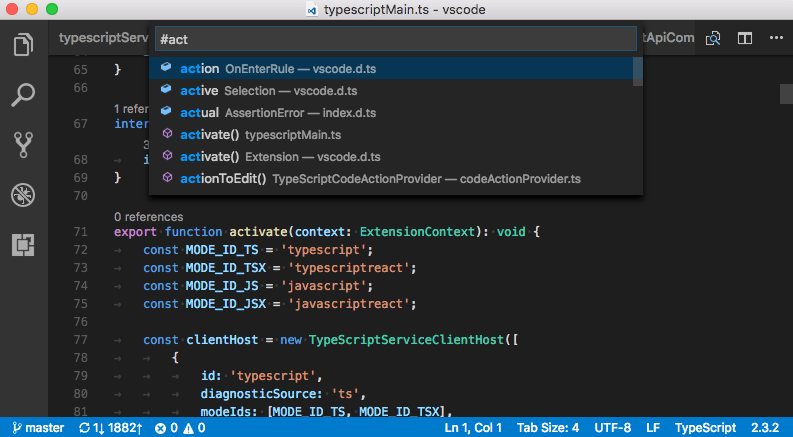Click the method icon beside activate() typescriptMain.ts

coord(167,134)
